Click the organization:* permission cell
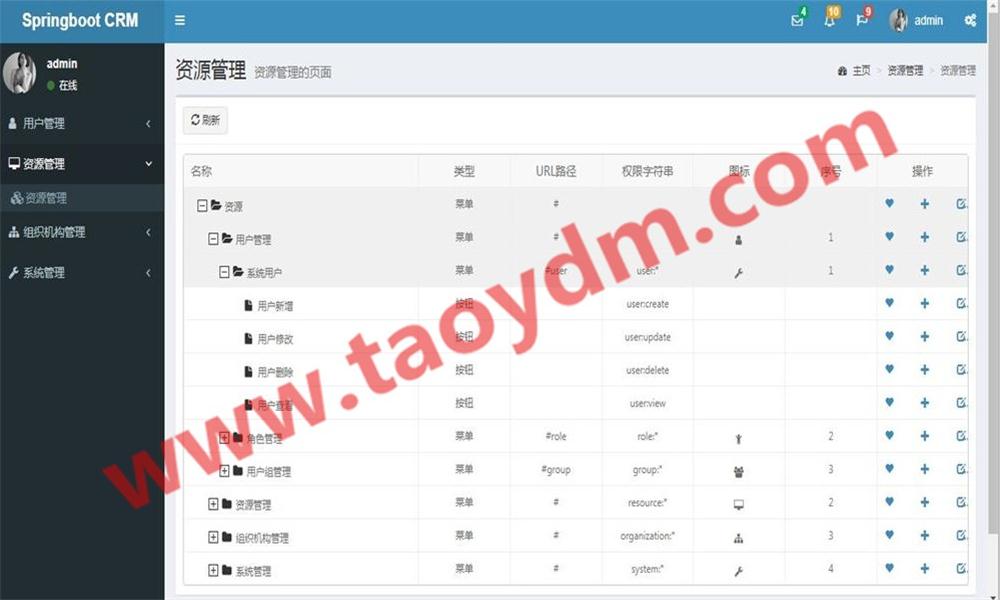Image resolution: width=1000 pixels, height=600 pixels. 647,536
